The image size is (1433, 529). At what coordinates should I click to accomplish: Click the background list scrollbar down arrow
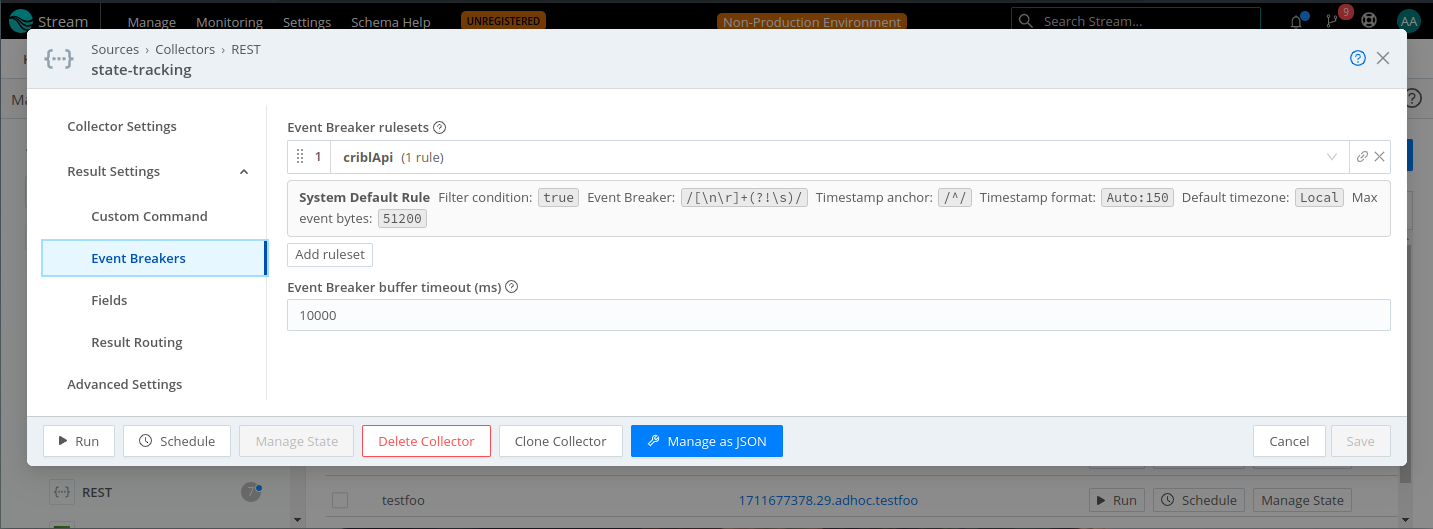click(x=297, y=520)
